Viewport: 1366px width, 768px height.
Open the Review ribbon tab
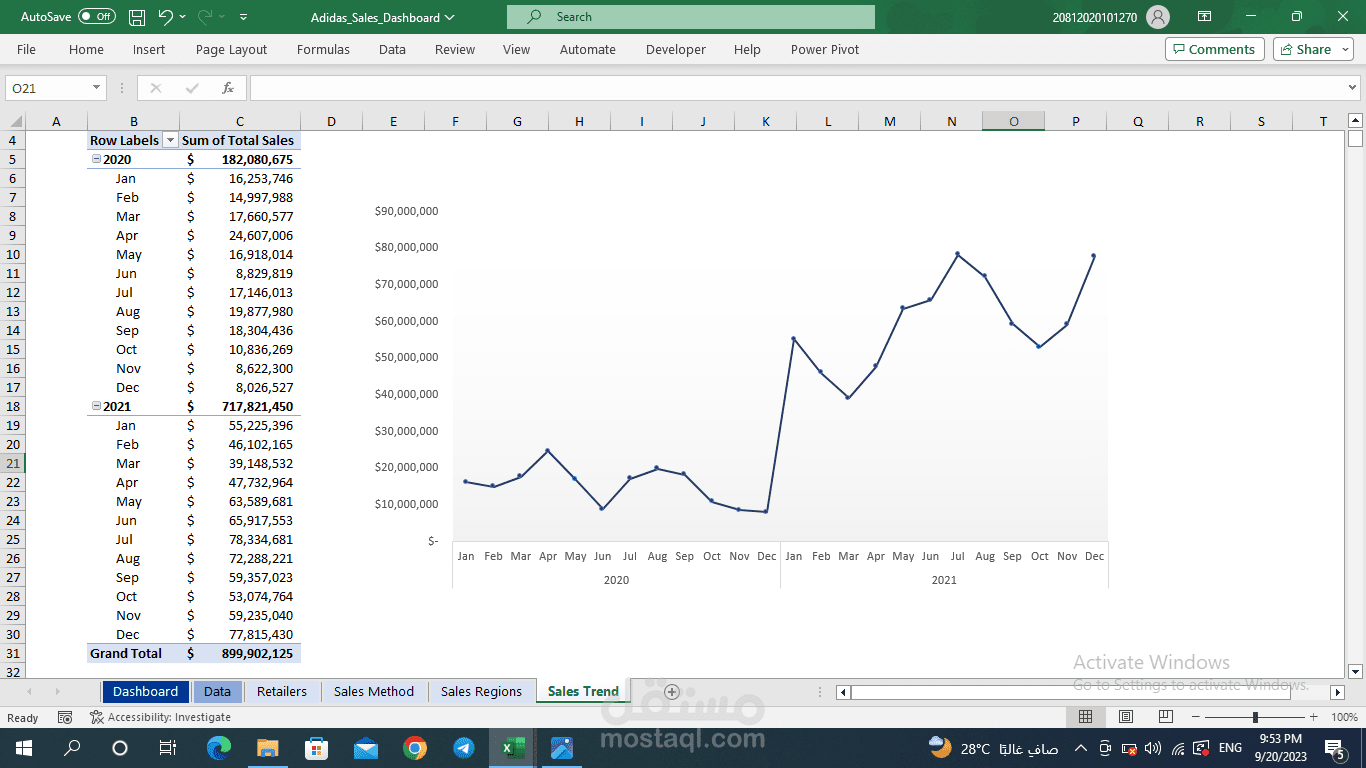[x=455, y=49]
